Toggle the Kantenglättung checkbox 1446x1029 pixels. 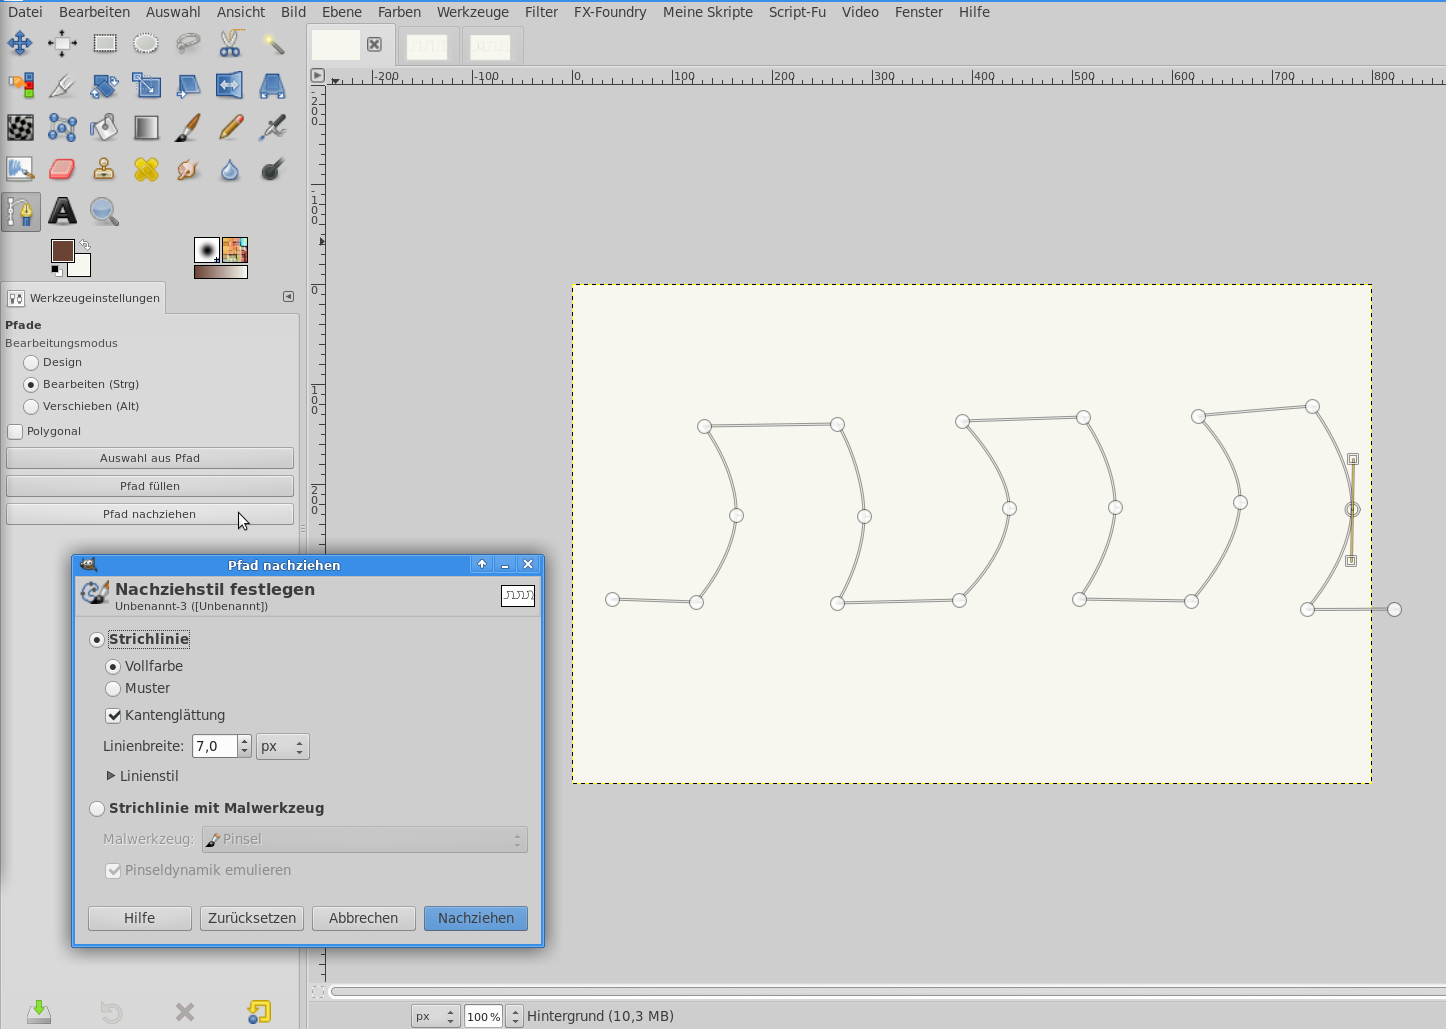click(x=113, y=716)
